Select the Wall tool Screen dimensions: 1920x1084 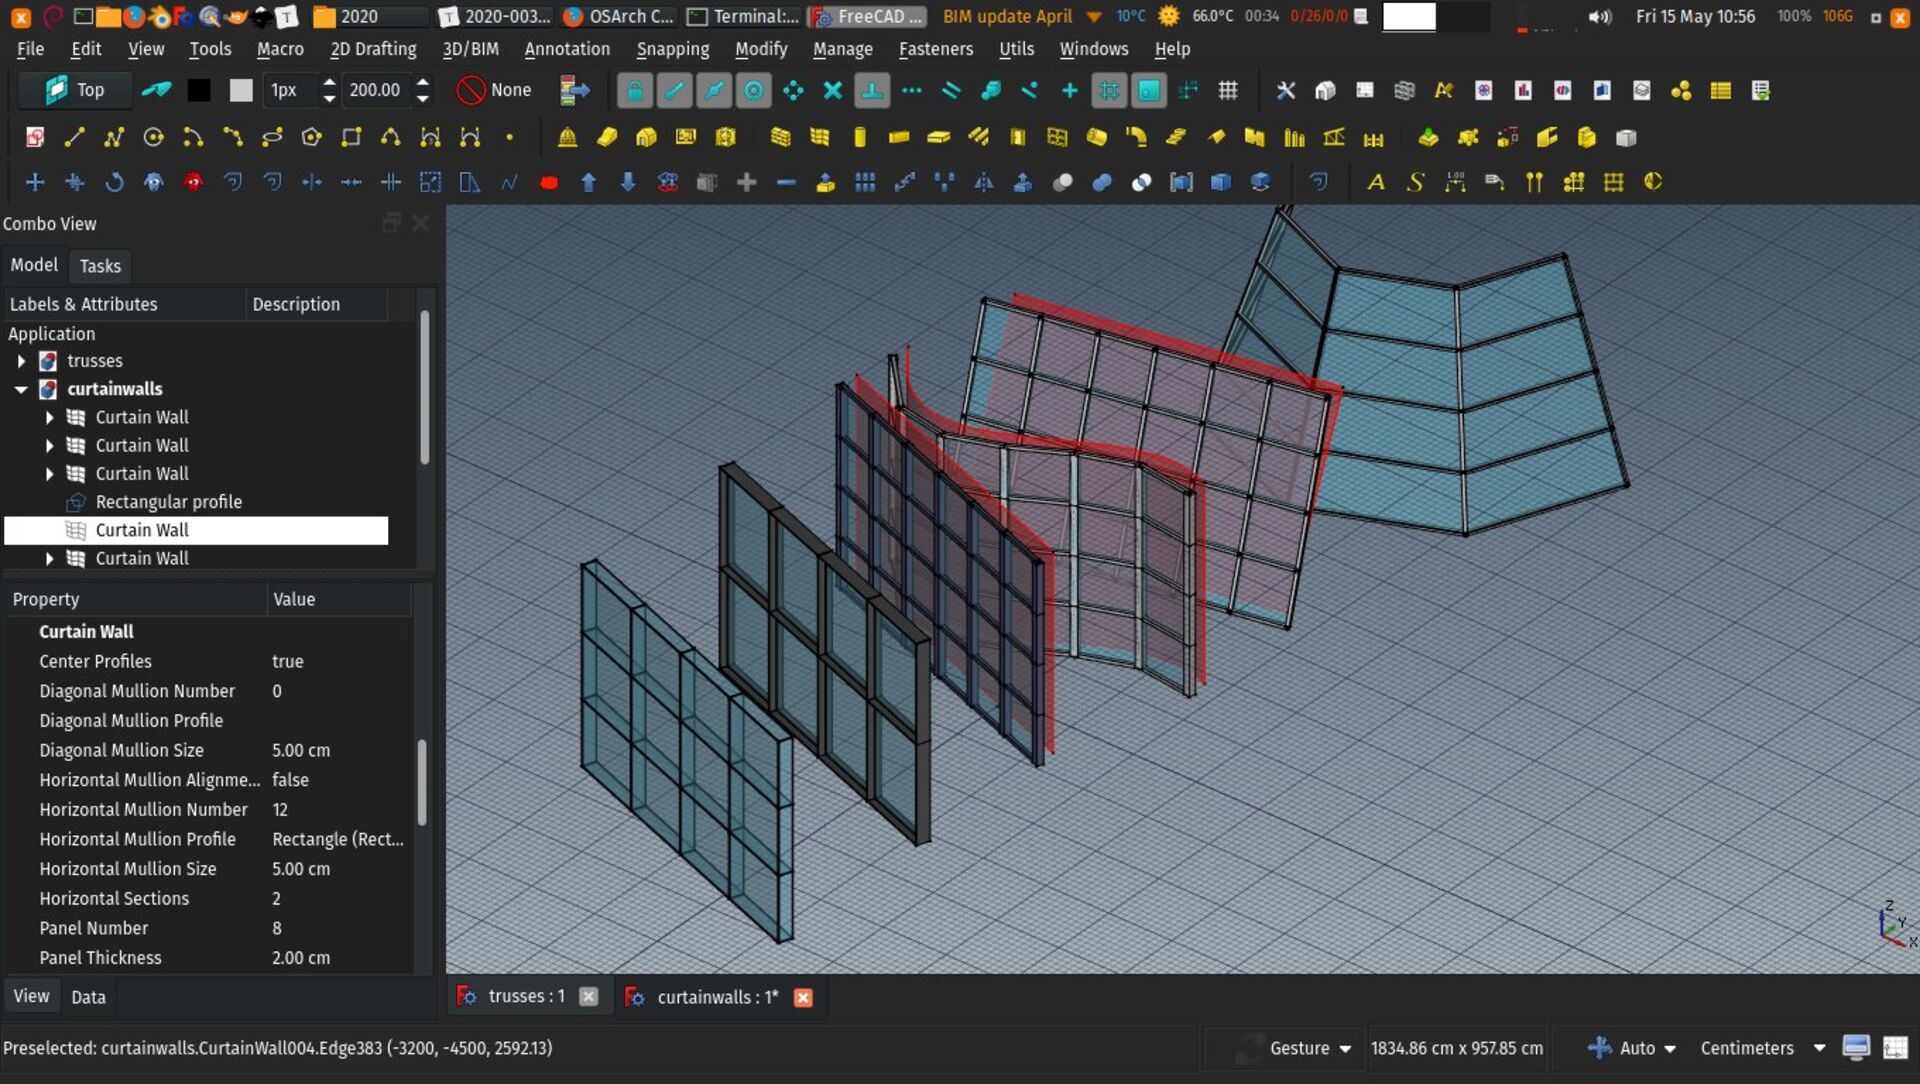tap(781, 137)
